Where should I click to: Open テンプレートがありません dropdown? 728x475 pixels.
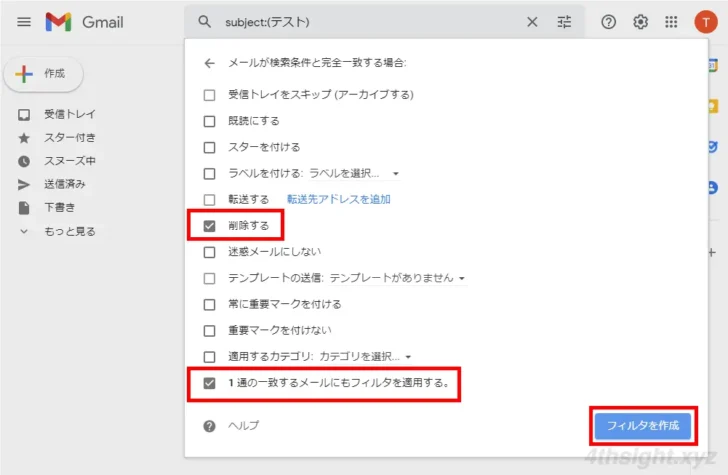[x=398, y=278]
